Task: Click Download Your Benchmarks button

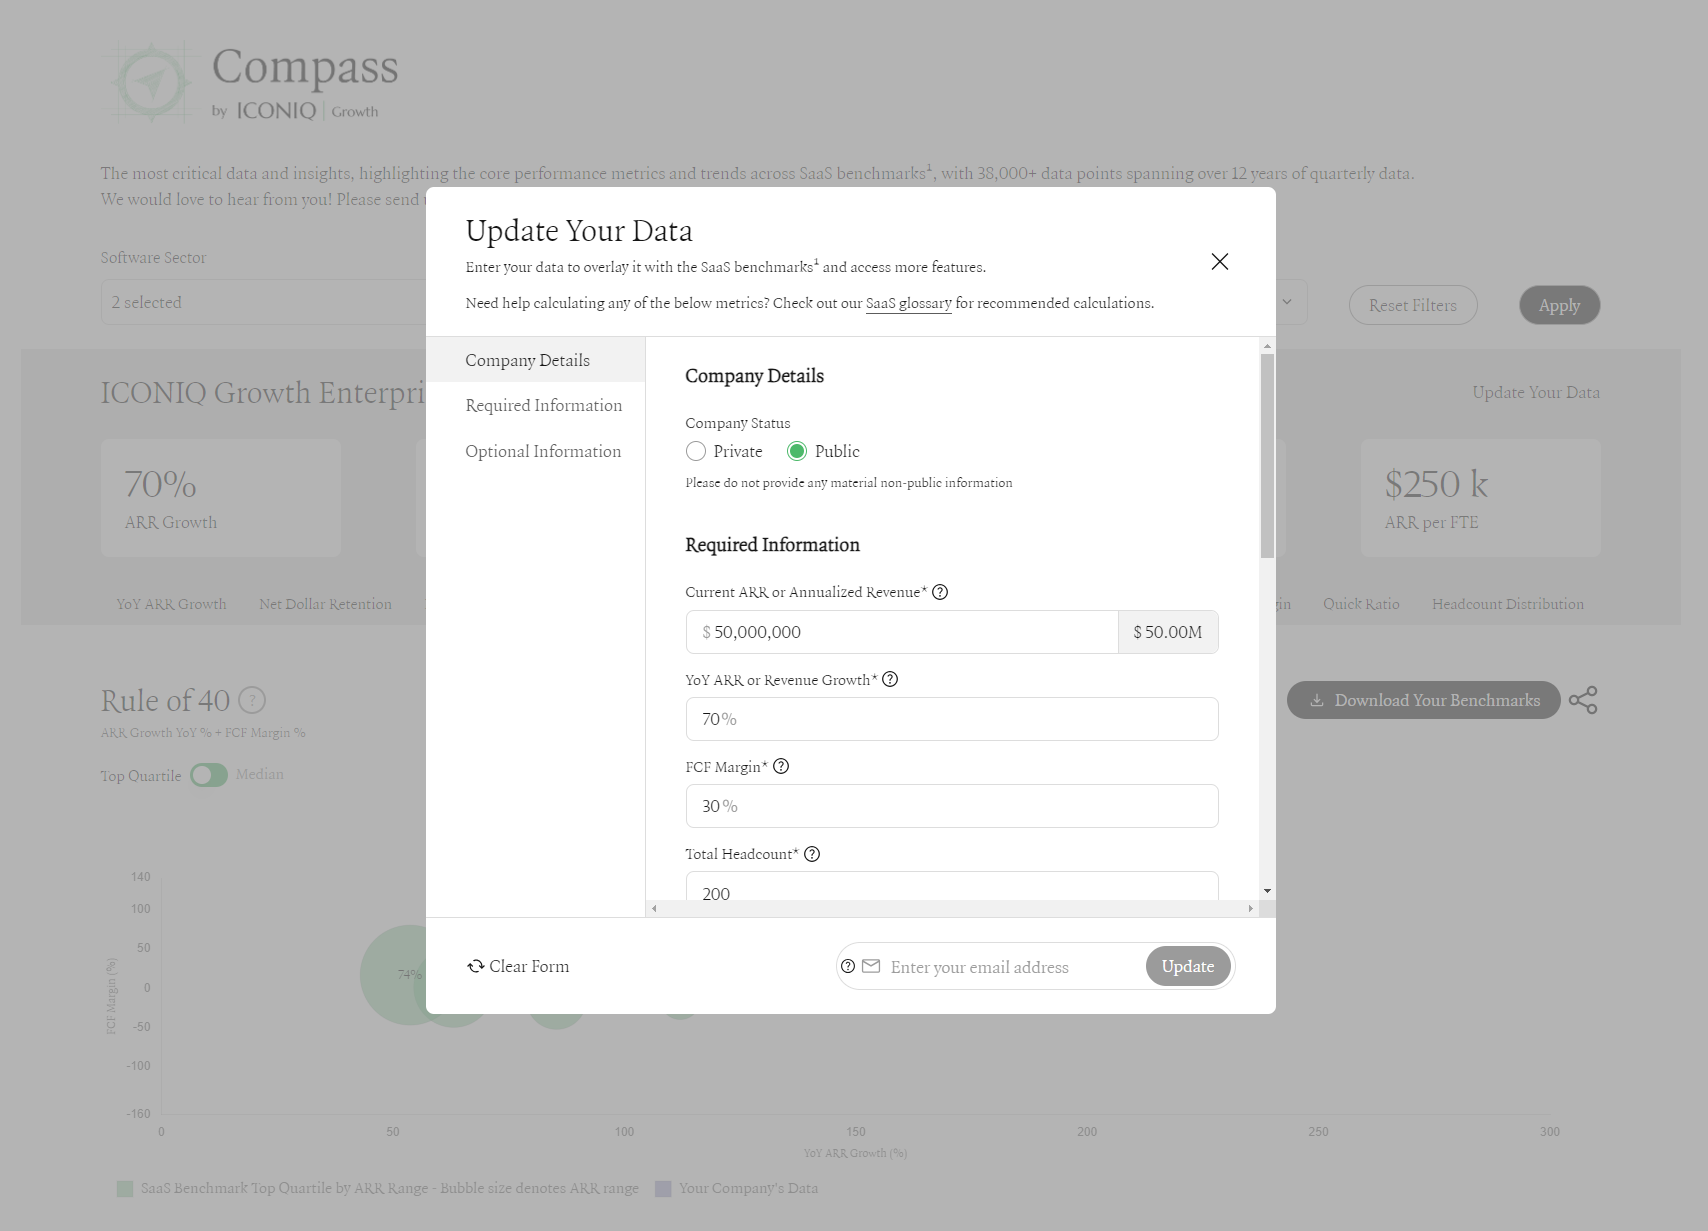Action: [x=1424, y=700]
